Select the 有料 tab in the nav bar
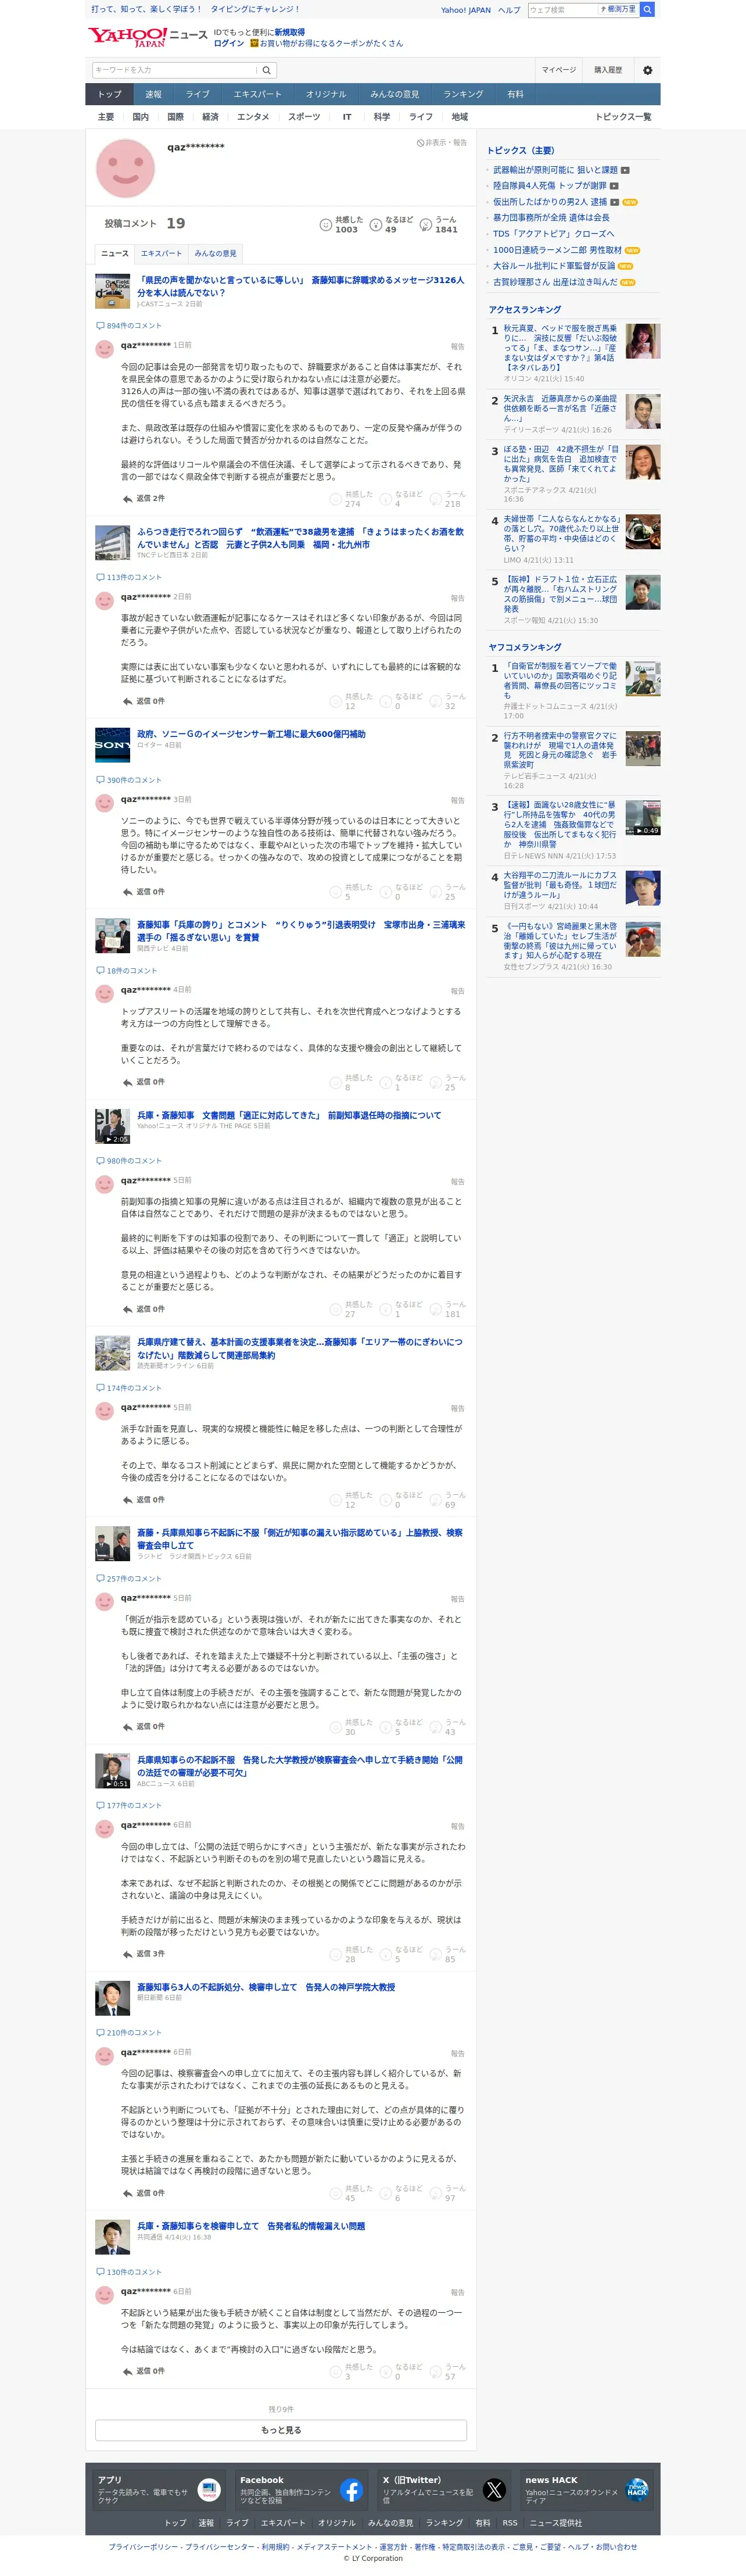The image size is (746, 2576). pos(515,94)
